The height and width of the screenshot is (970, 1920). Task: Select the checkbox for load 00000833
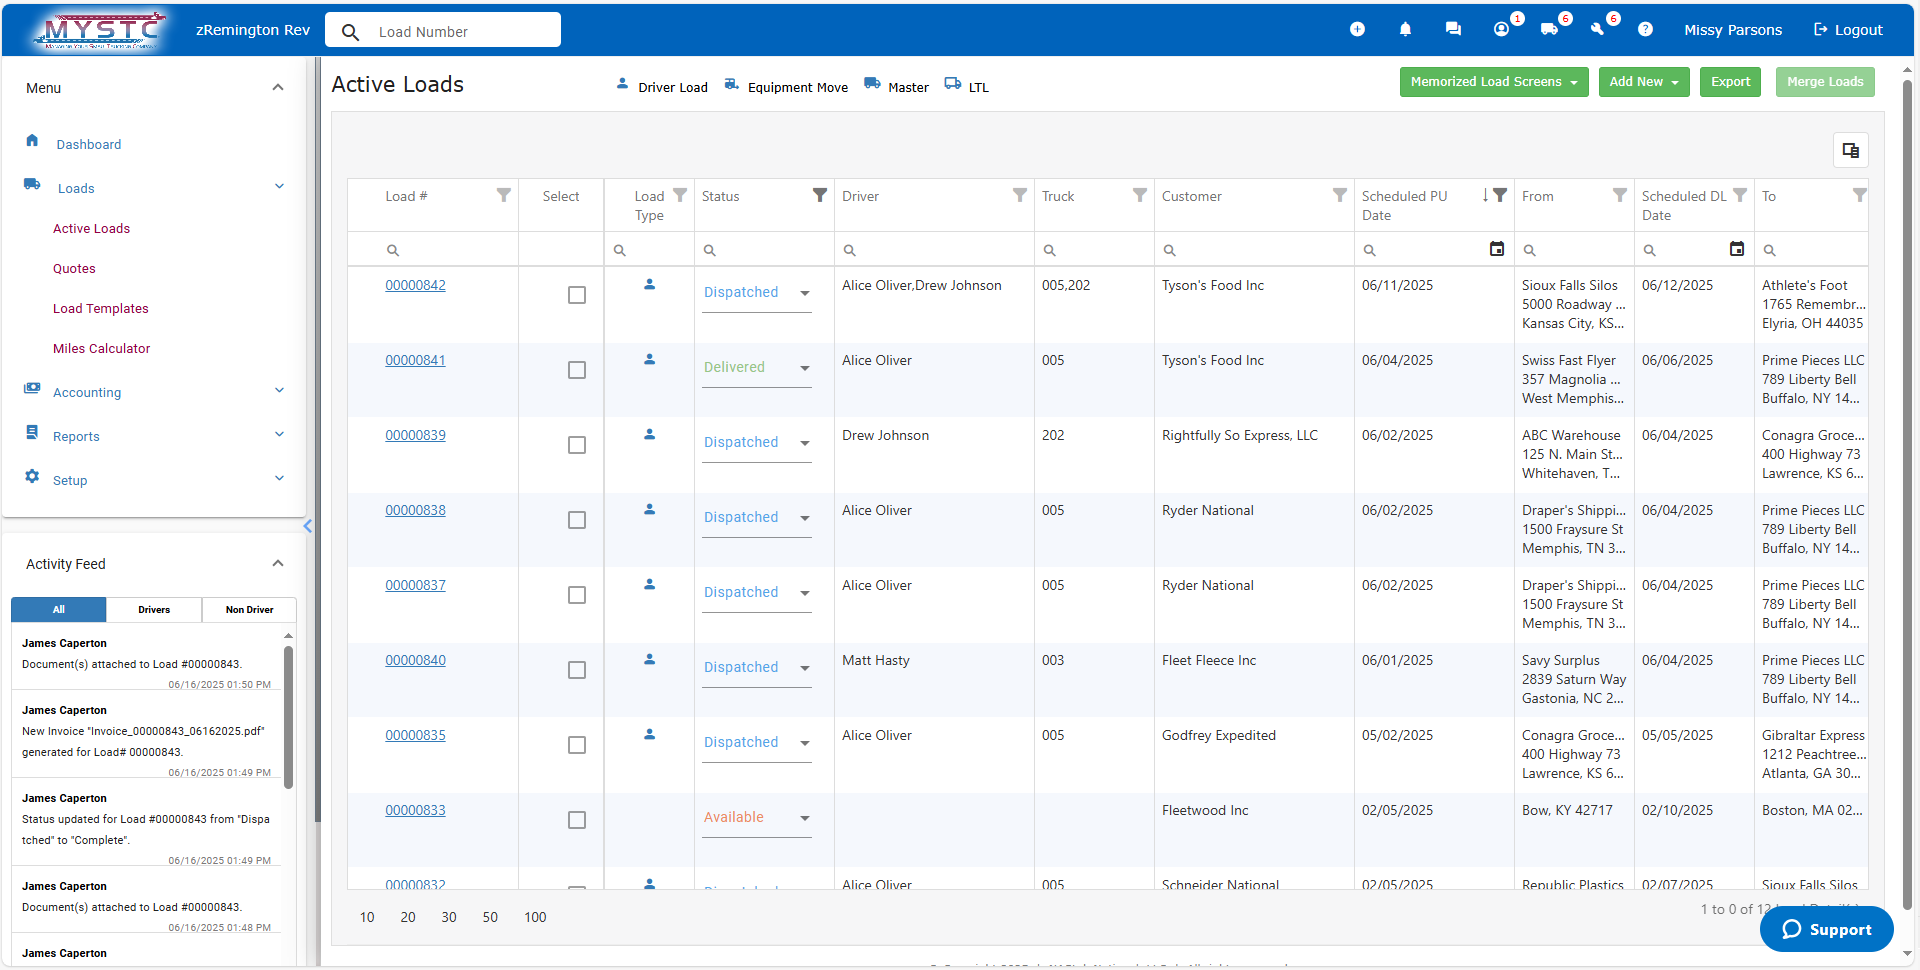[x=577, y=820]
